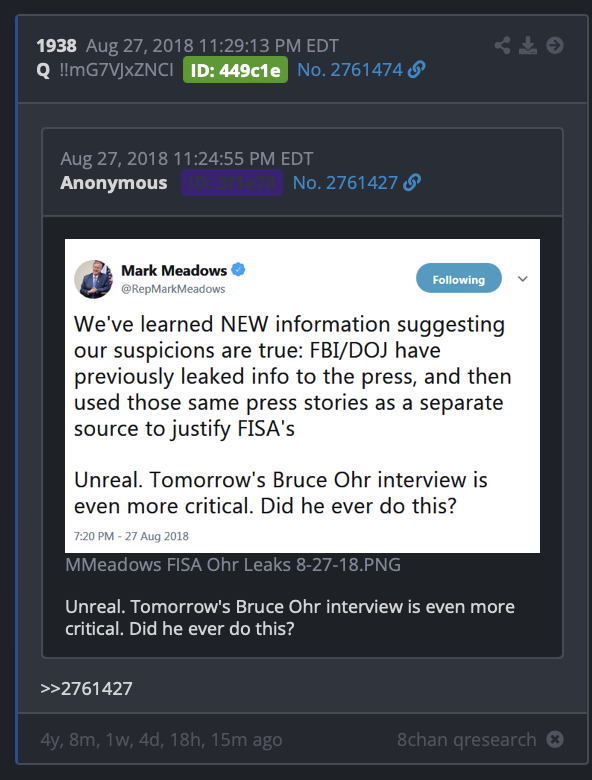Click the right arrow circle icon

click(555, 45)
